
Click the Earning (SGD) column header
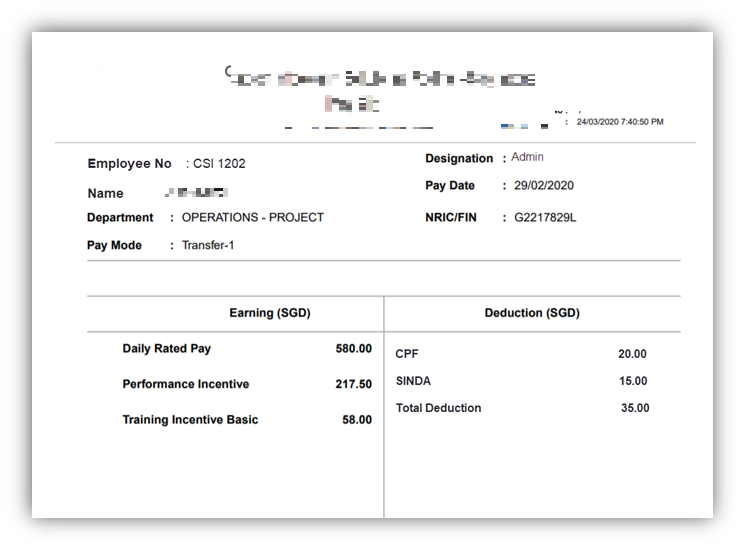click(270, 313)
